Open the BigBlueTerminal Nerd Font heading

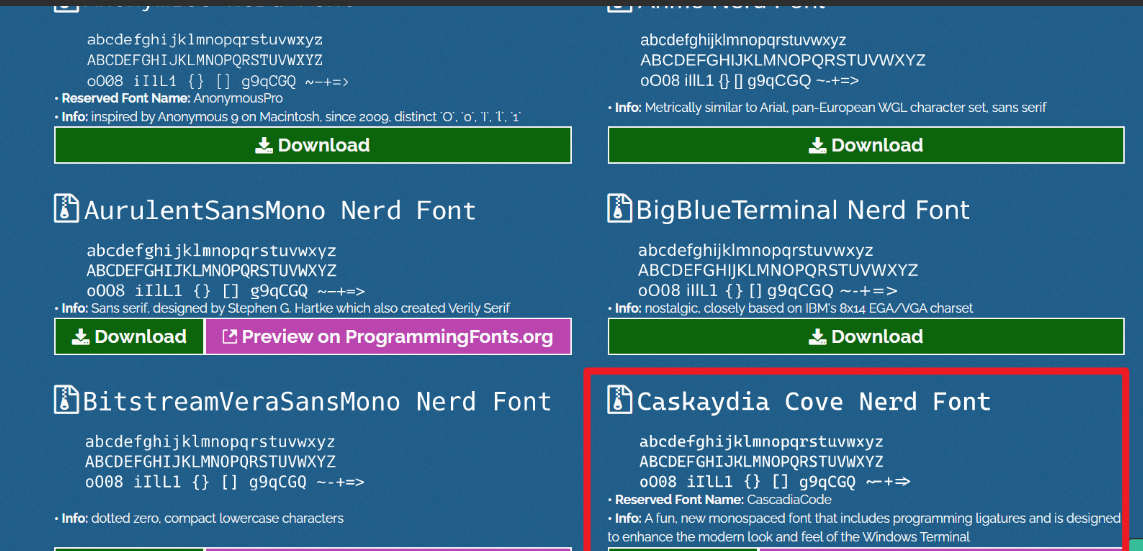tap(803, 210)
